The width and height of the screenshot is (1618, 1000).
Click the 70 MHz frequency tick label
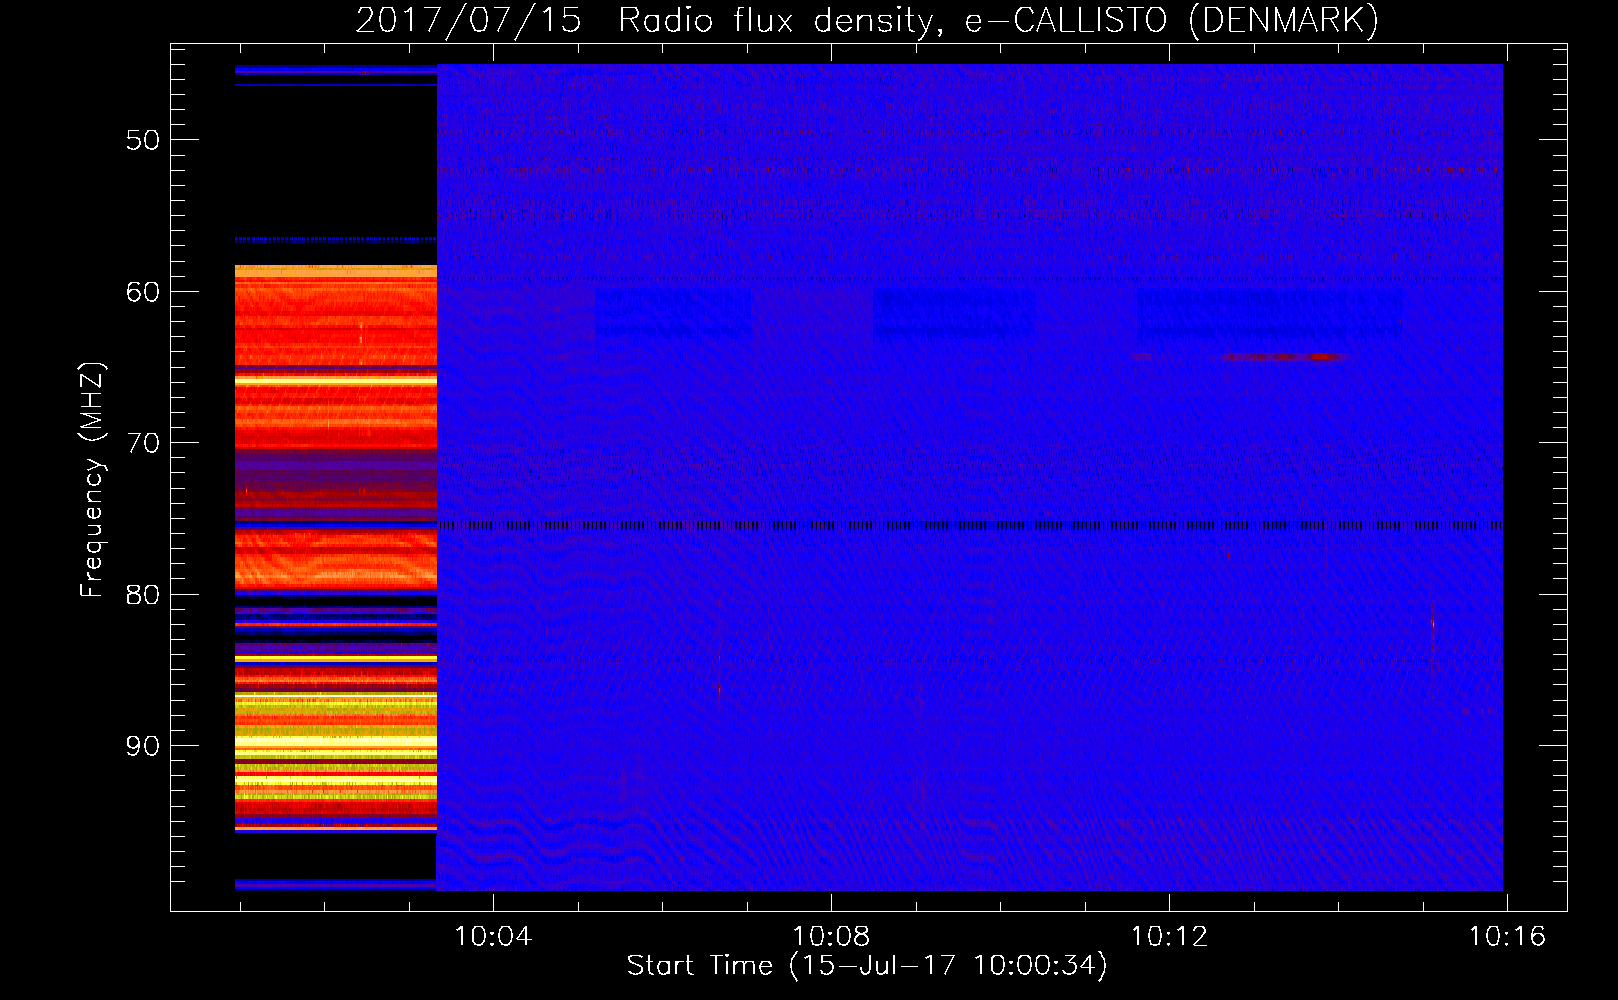[143, 443]
